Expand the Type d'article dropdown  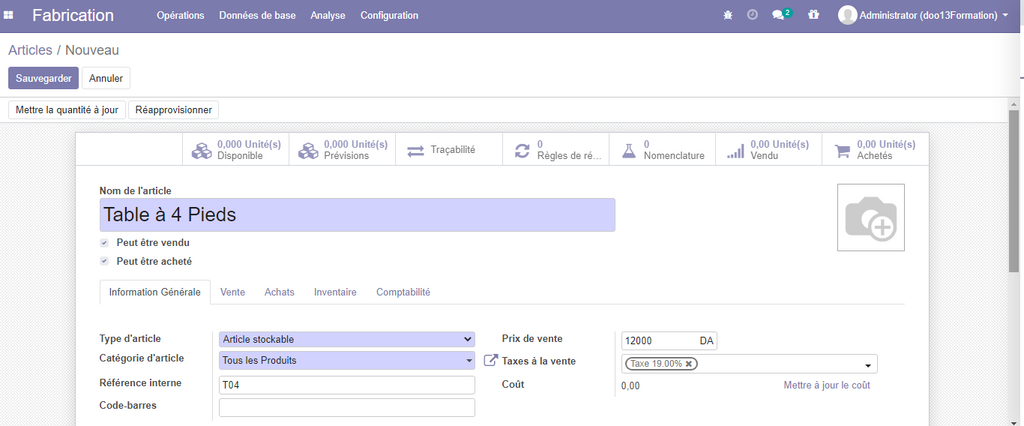(346, 339)
